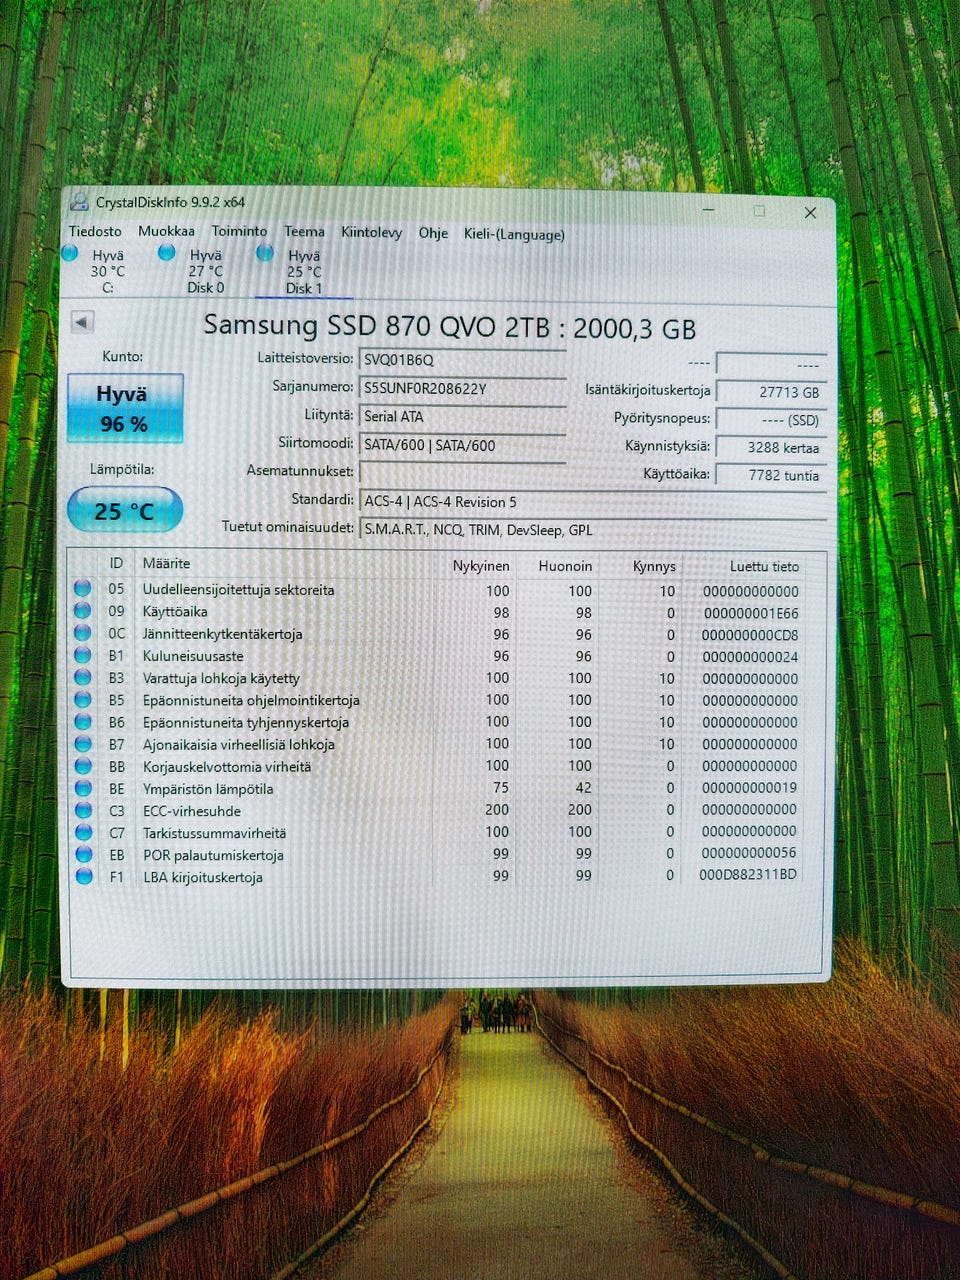The image size is (960, 1280).
Task: Select the Uudelleensijoitettuja sektoreita attribute text
Action: click(238, 590)
